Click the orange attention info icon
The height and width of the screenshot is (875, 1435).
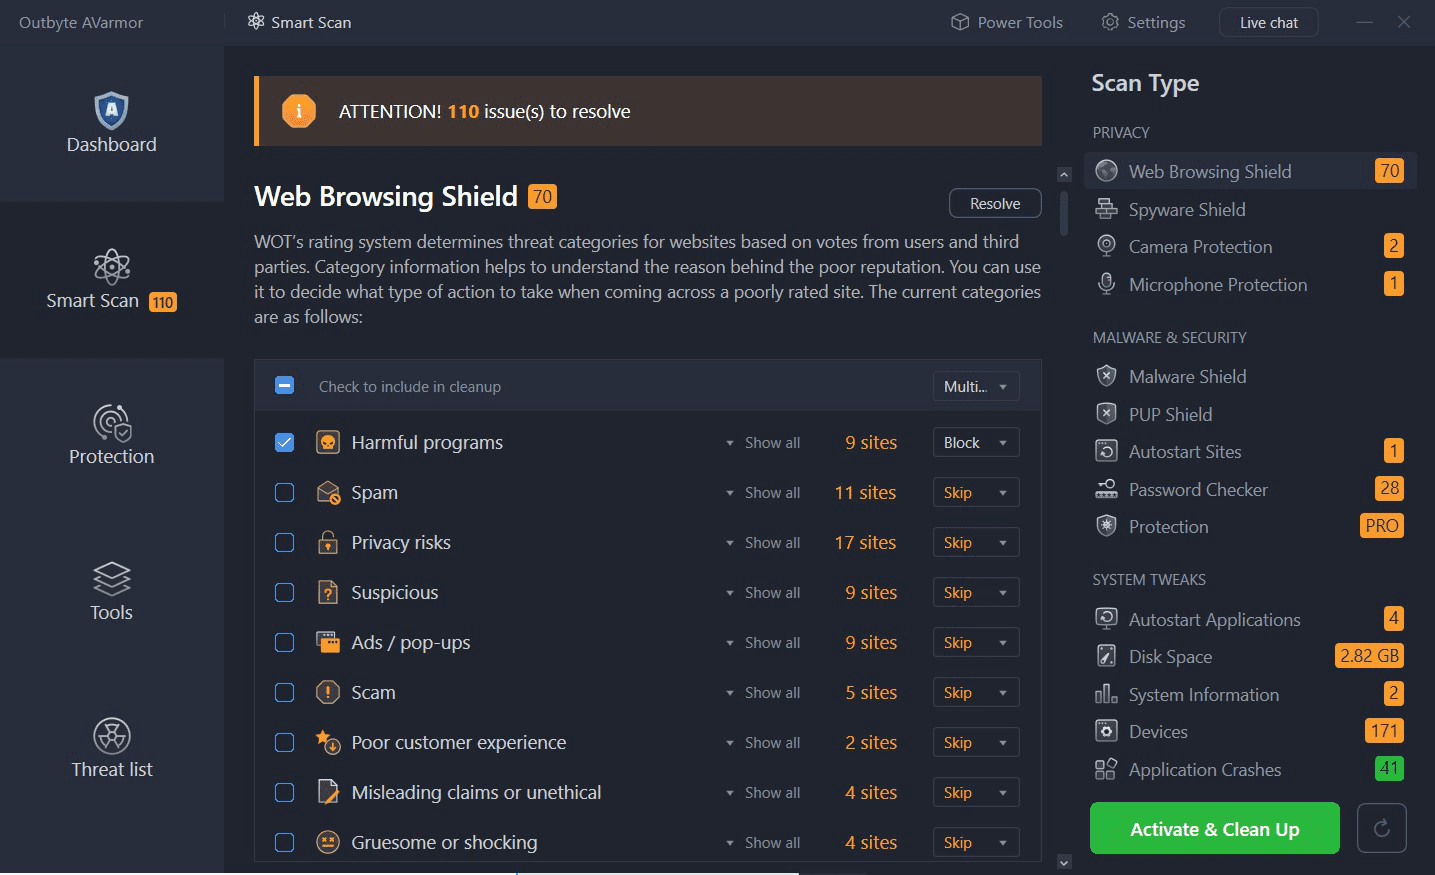point(299,111)
